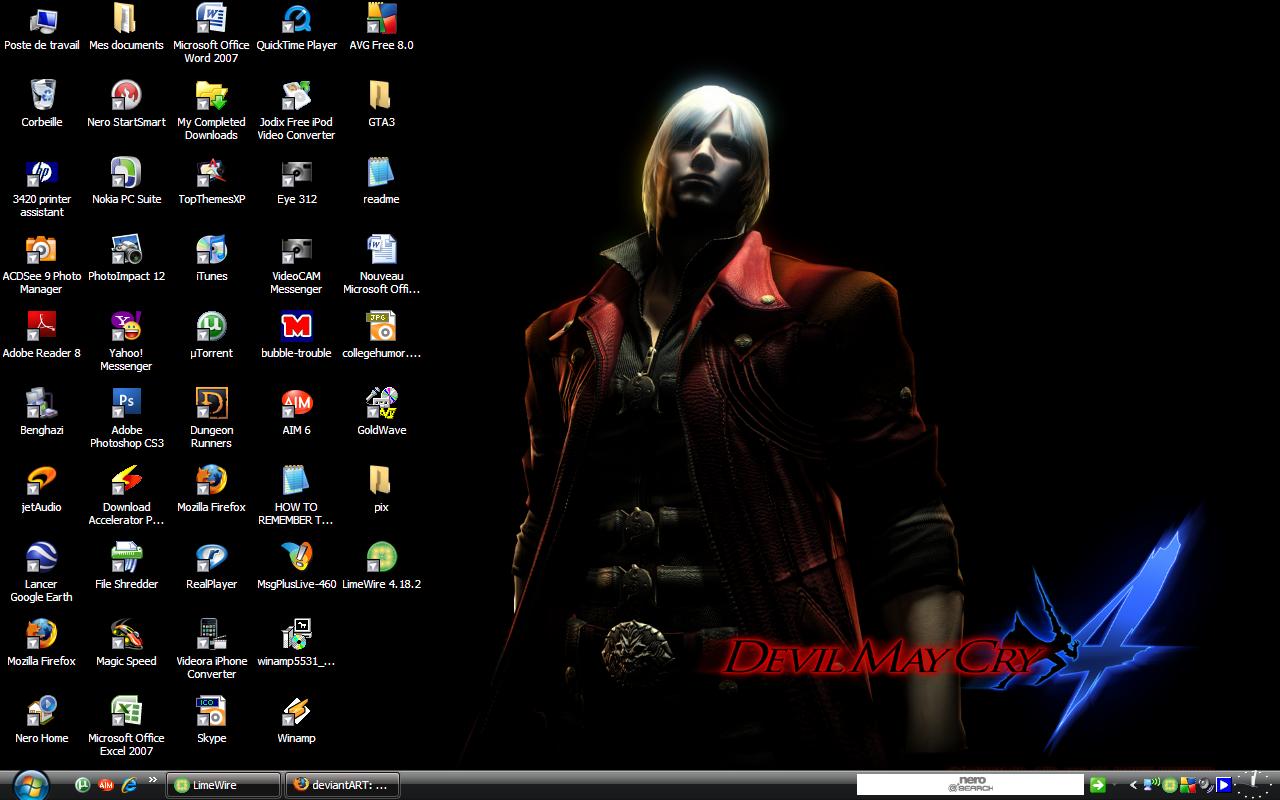This screenshot has width=1280, height=800.
Task: Switch to deviantART Firefox taskbar button
Action: [343, 785]
